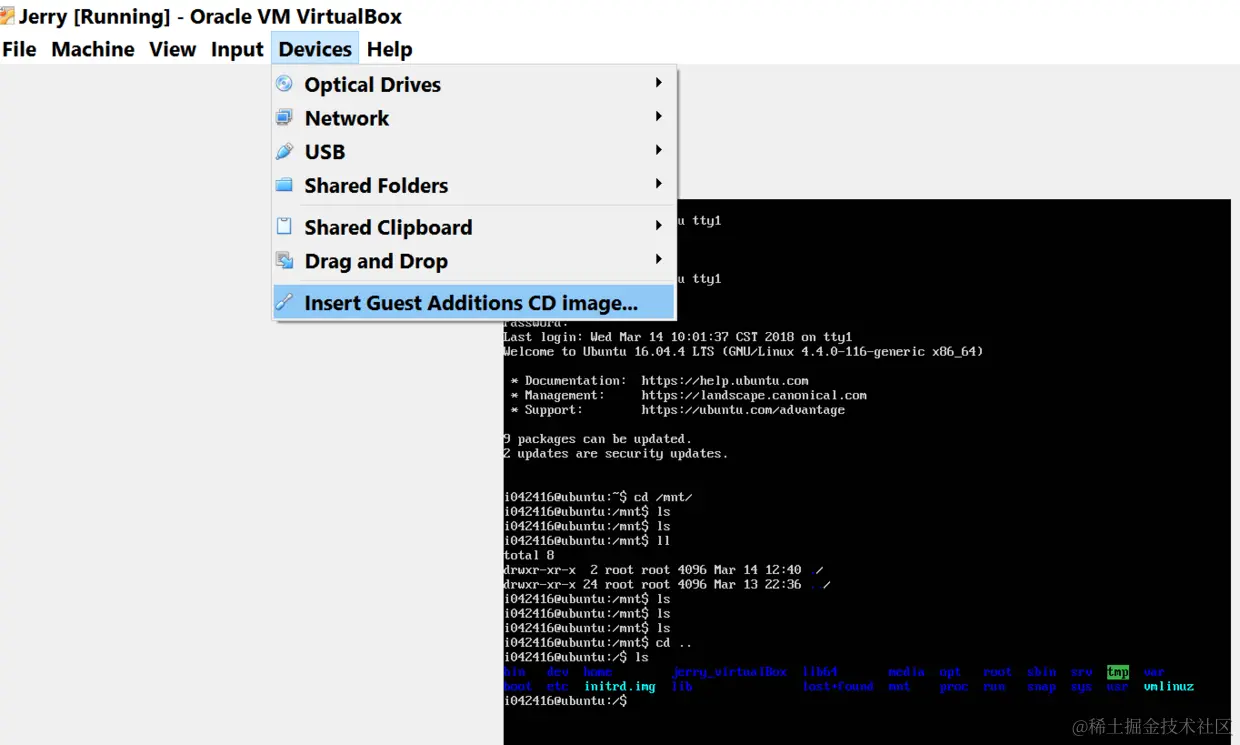Click the VirtualBox title bar icon
The image size is (1240, 745).
pos(8,16)
